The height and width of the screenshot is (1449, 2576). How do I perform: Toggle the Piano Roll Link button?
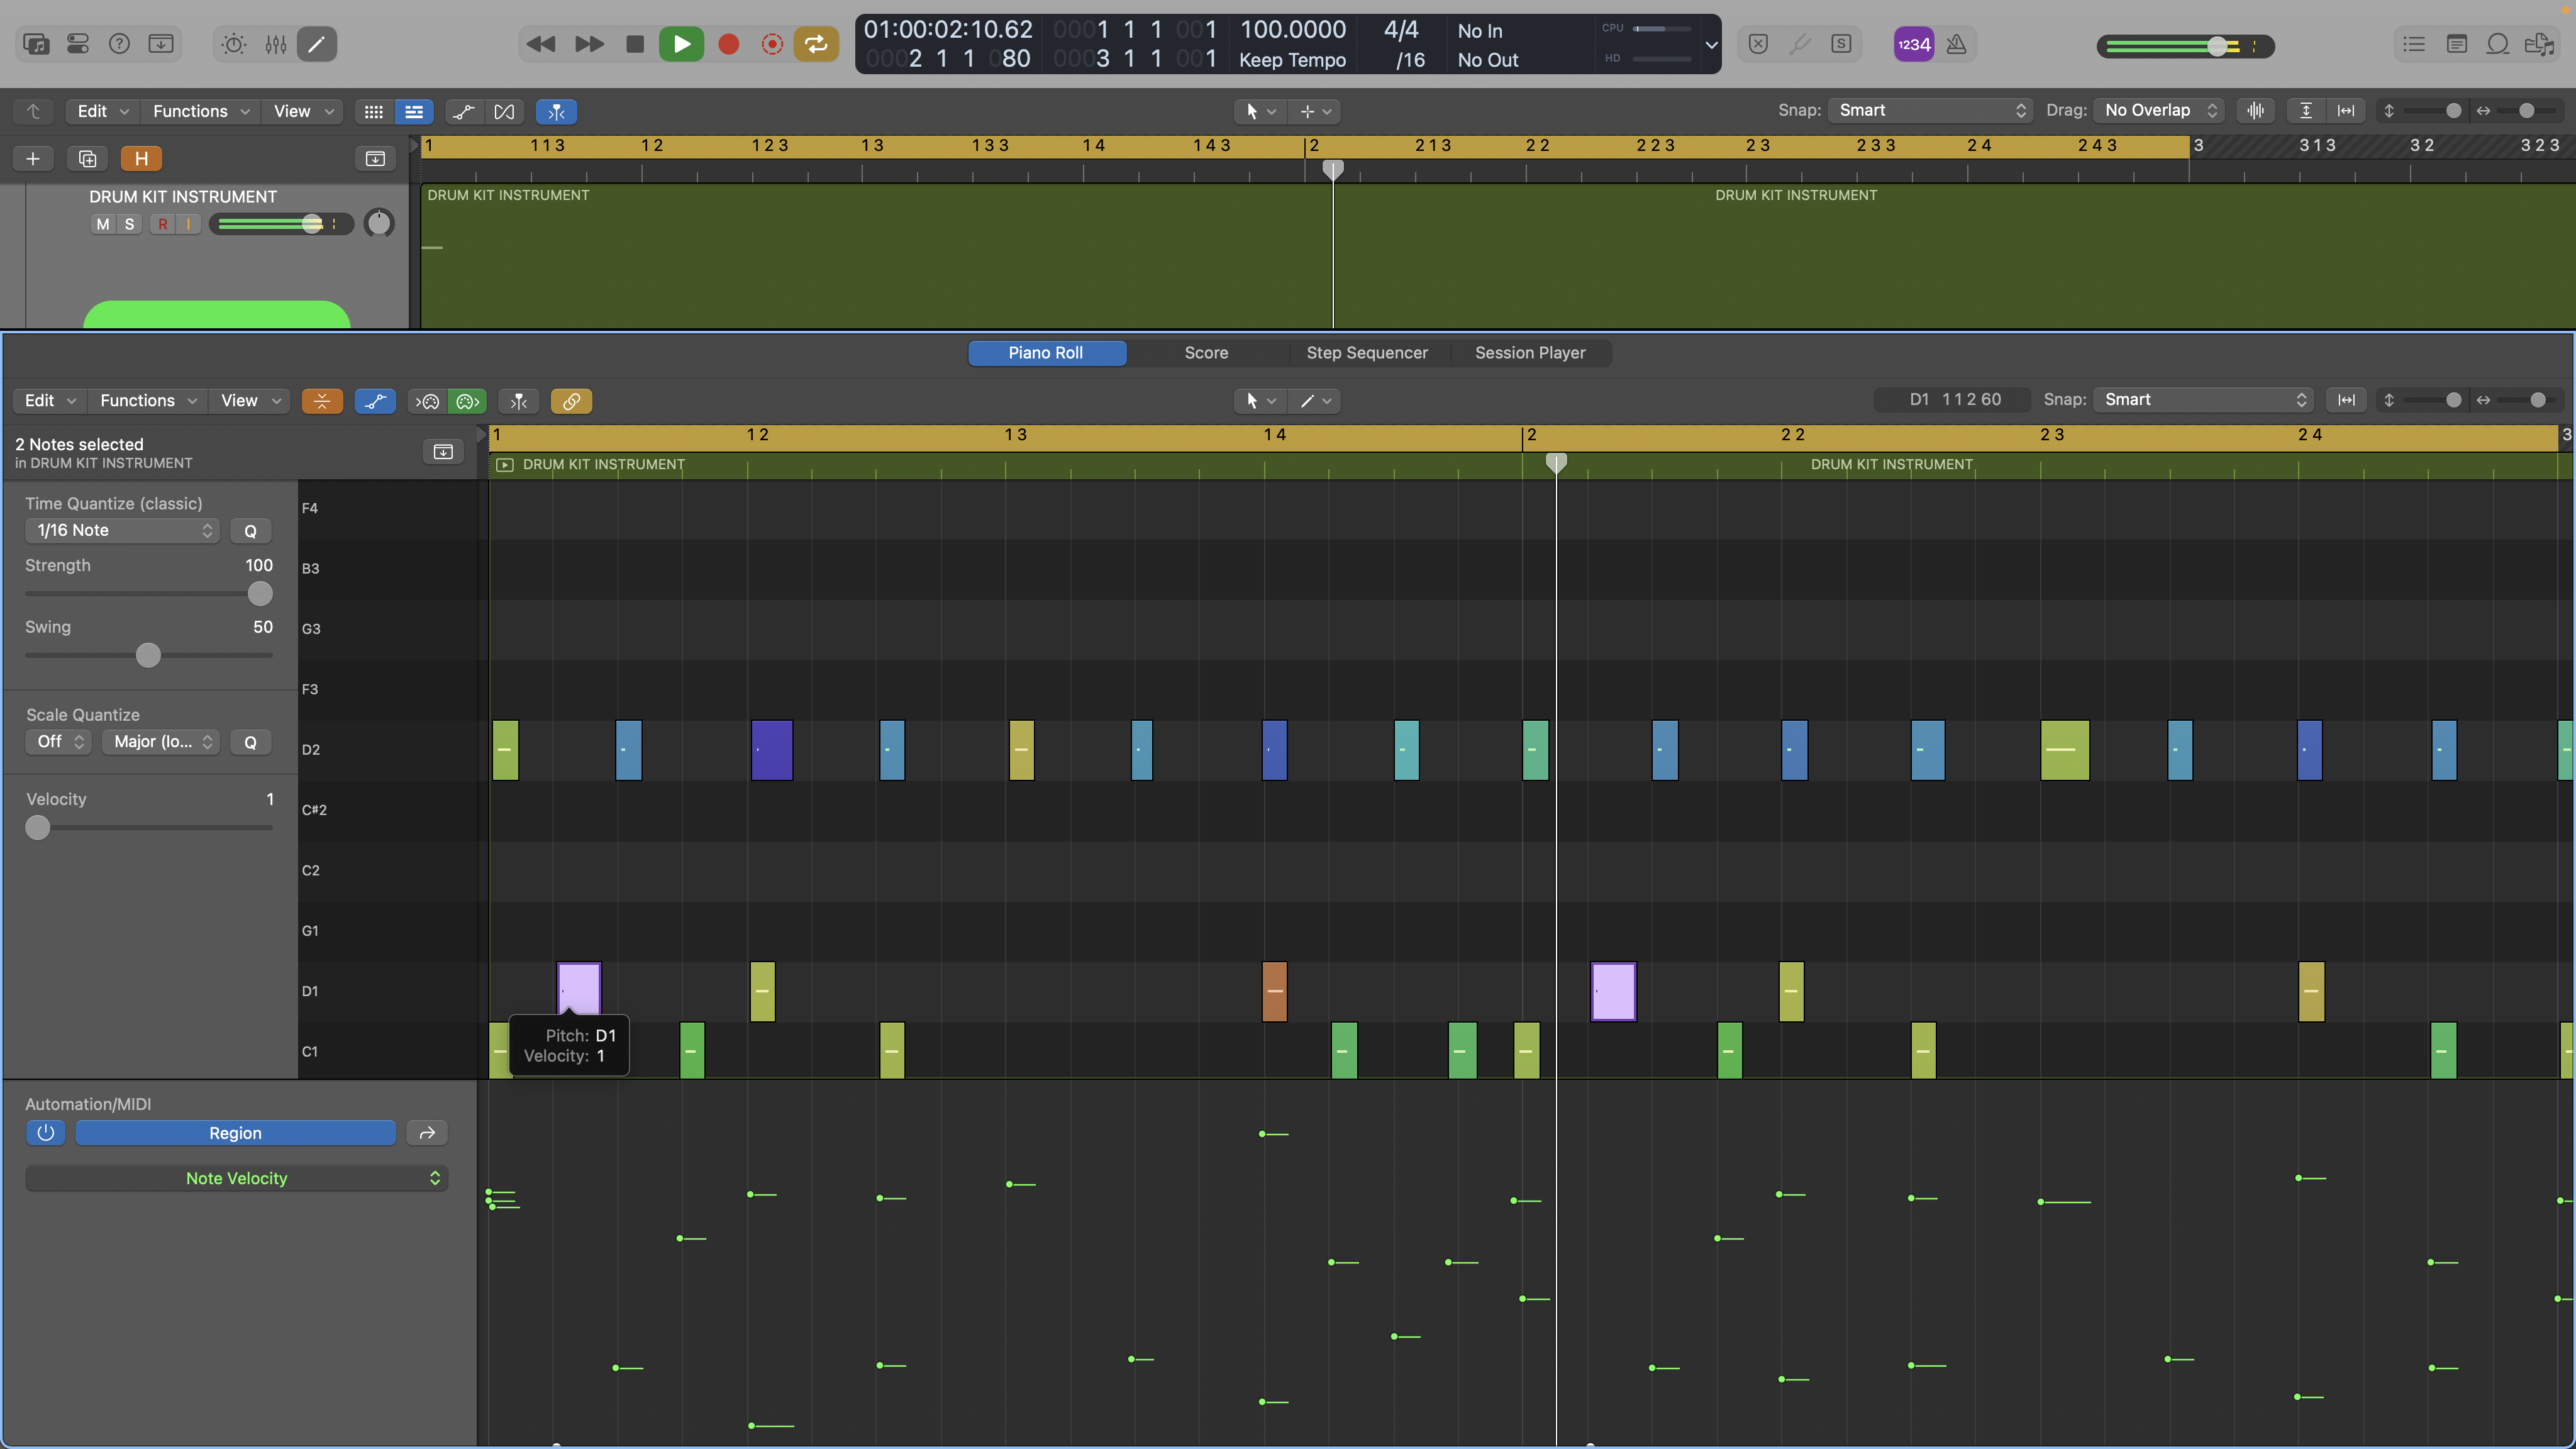pos(571,401)
